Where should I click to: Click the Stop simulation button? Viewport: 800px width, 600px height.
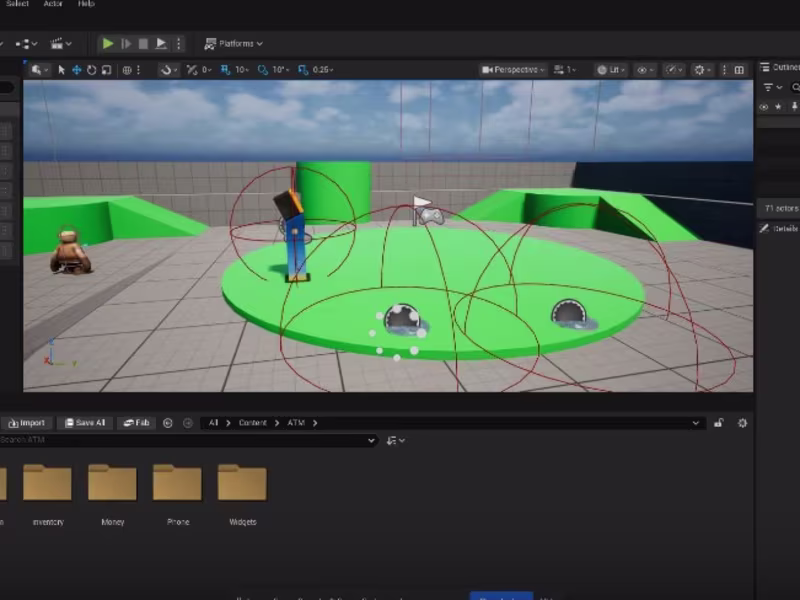coord(143,44)
